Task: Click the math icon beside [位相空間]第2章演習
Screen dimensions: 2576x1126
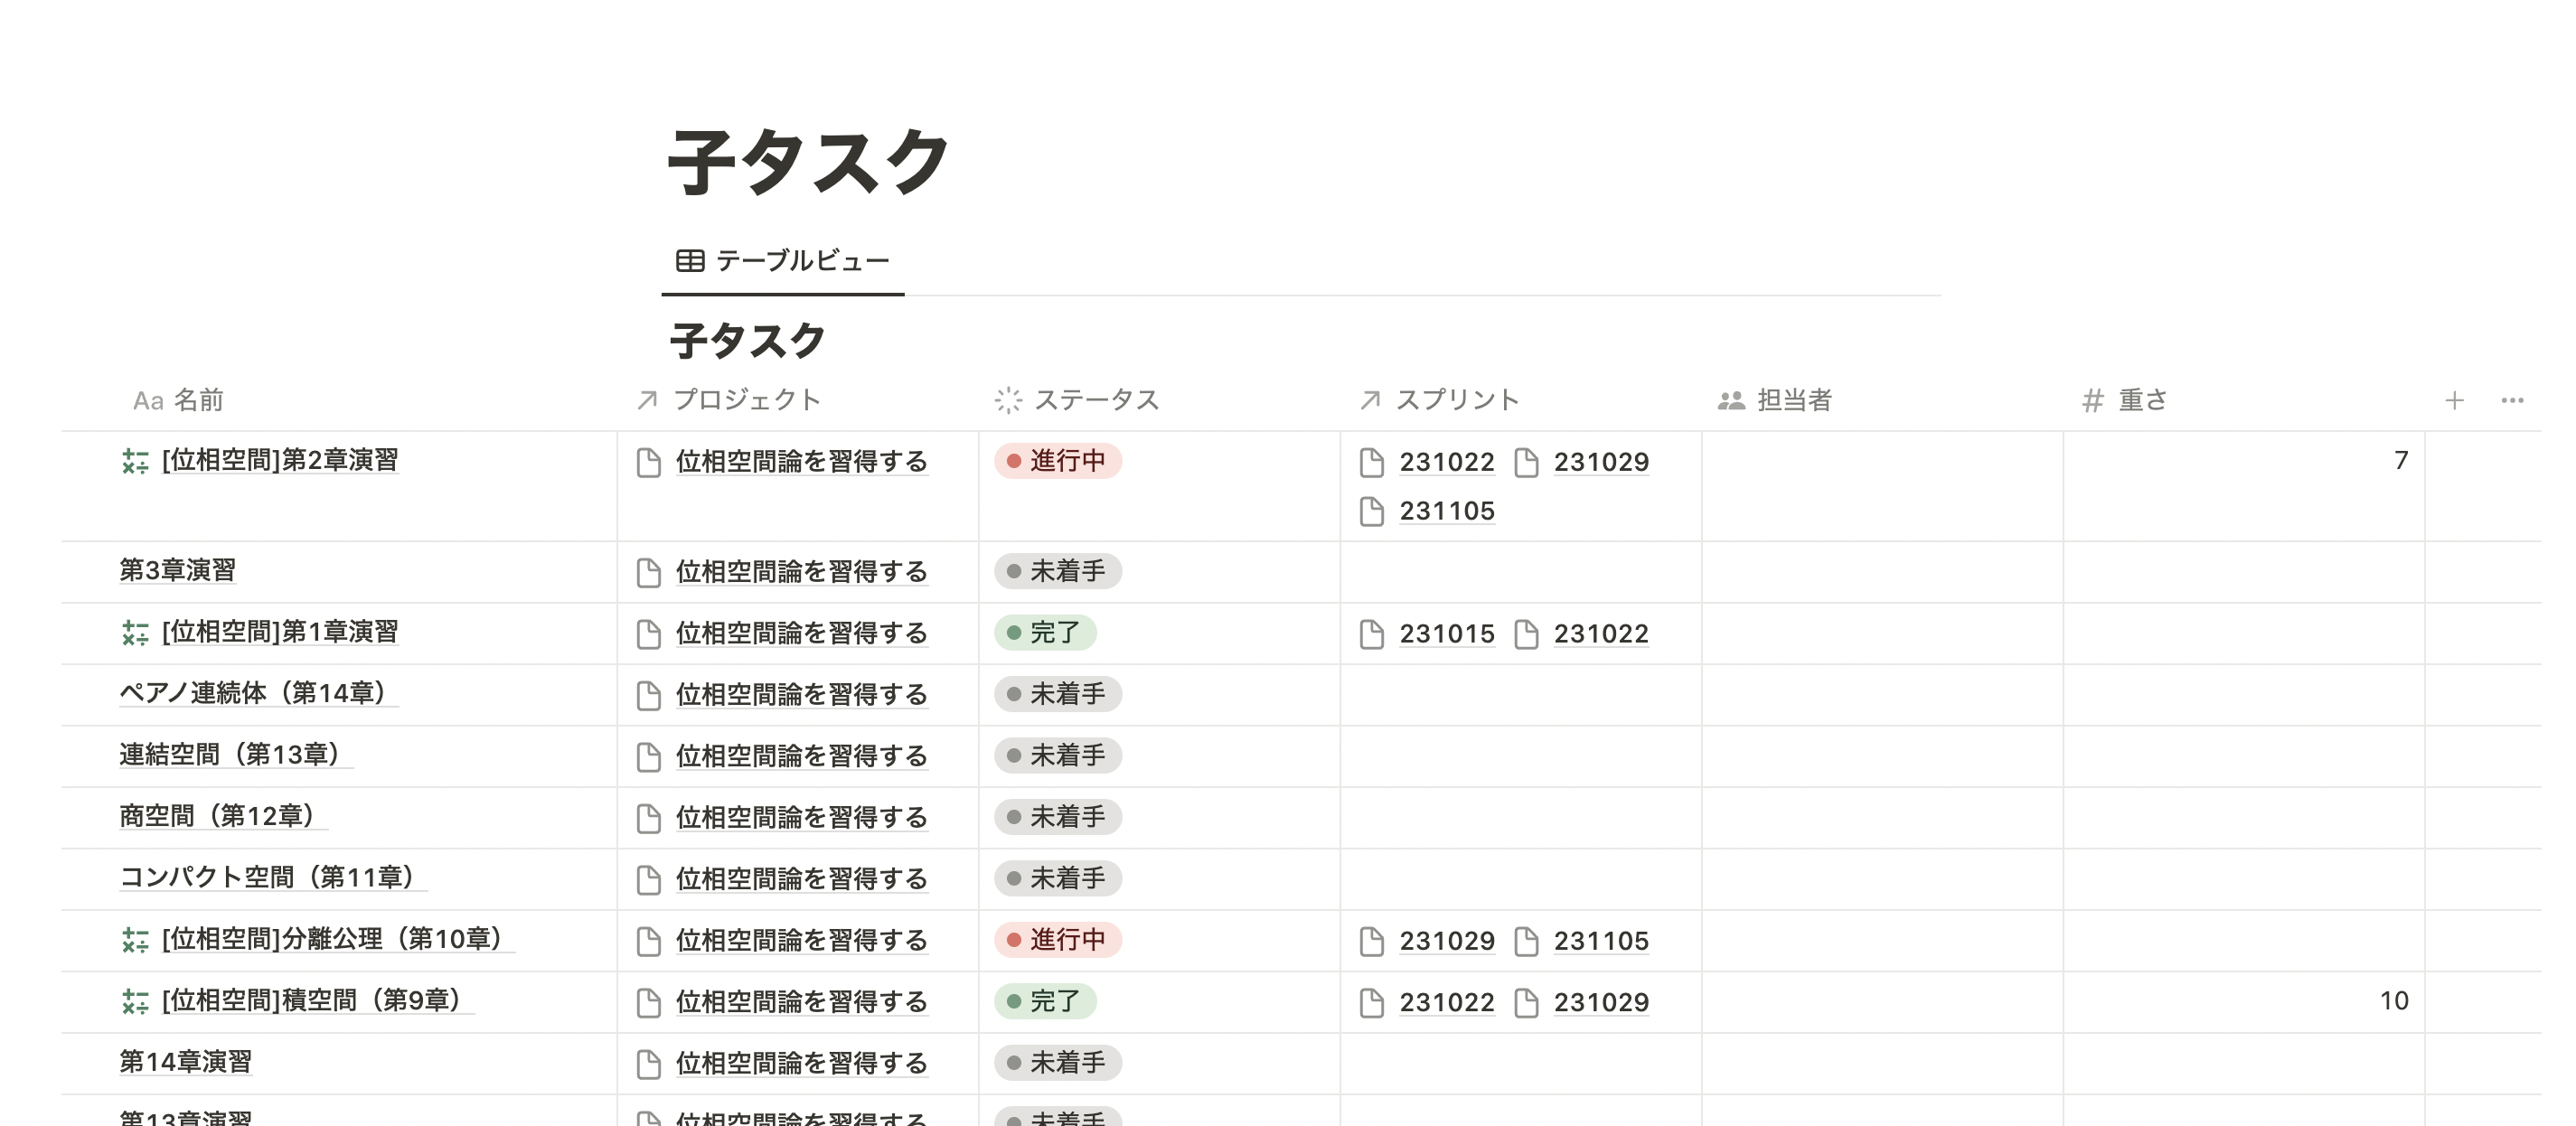Action: pyautogui.click(x=135, y=461)
